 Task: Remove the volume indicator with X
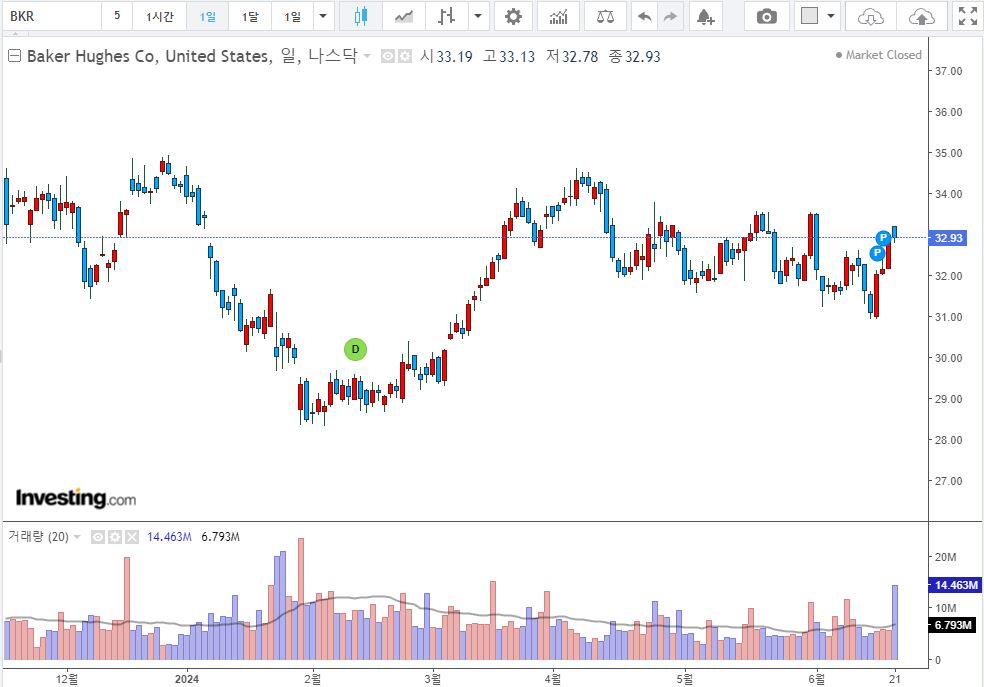pyautogui.click(x=132, y=537)
